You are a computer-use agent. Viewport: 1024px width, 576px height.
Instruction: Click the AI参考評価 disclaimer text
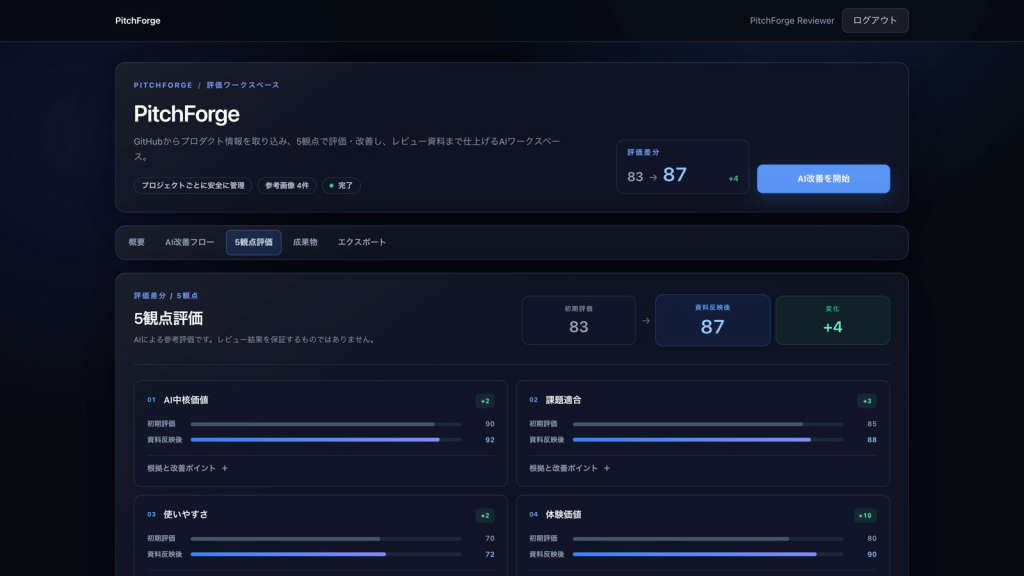click(255, 340)
